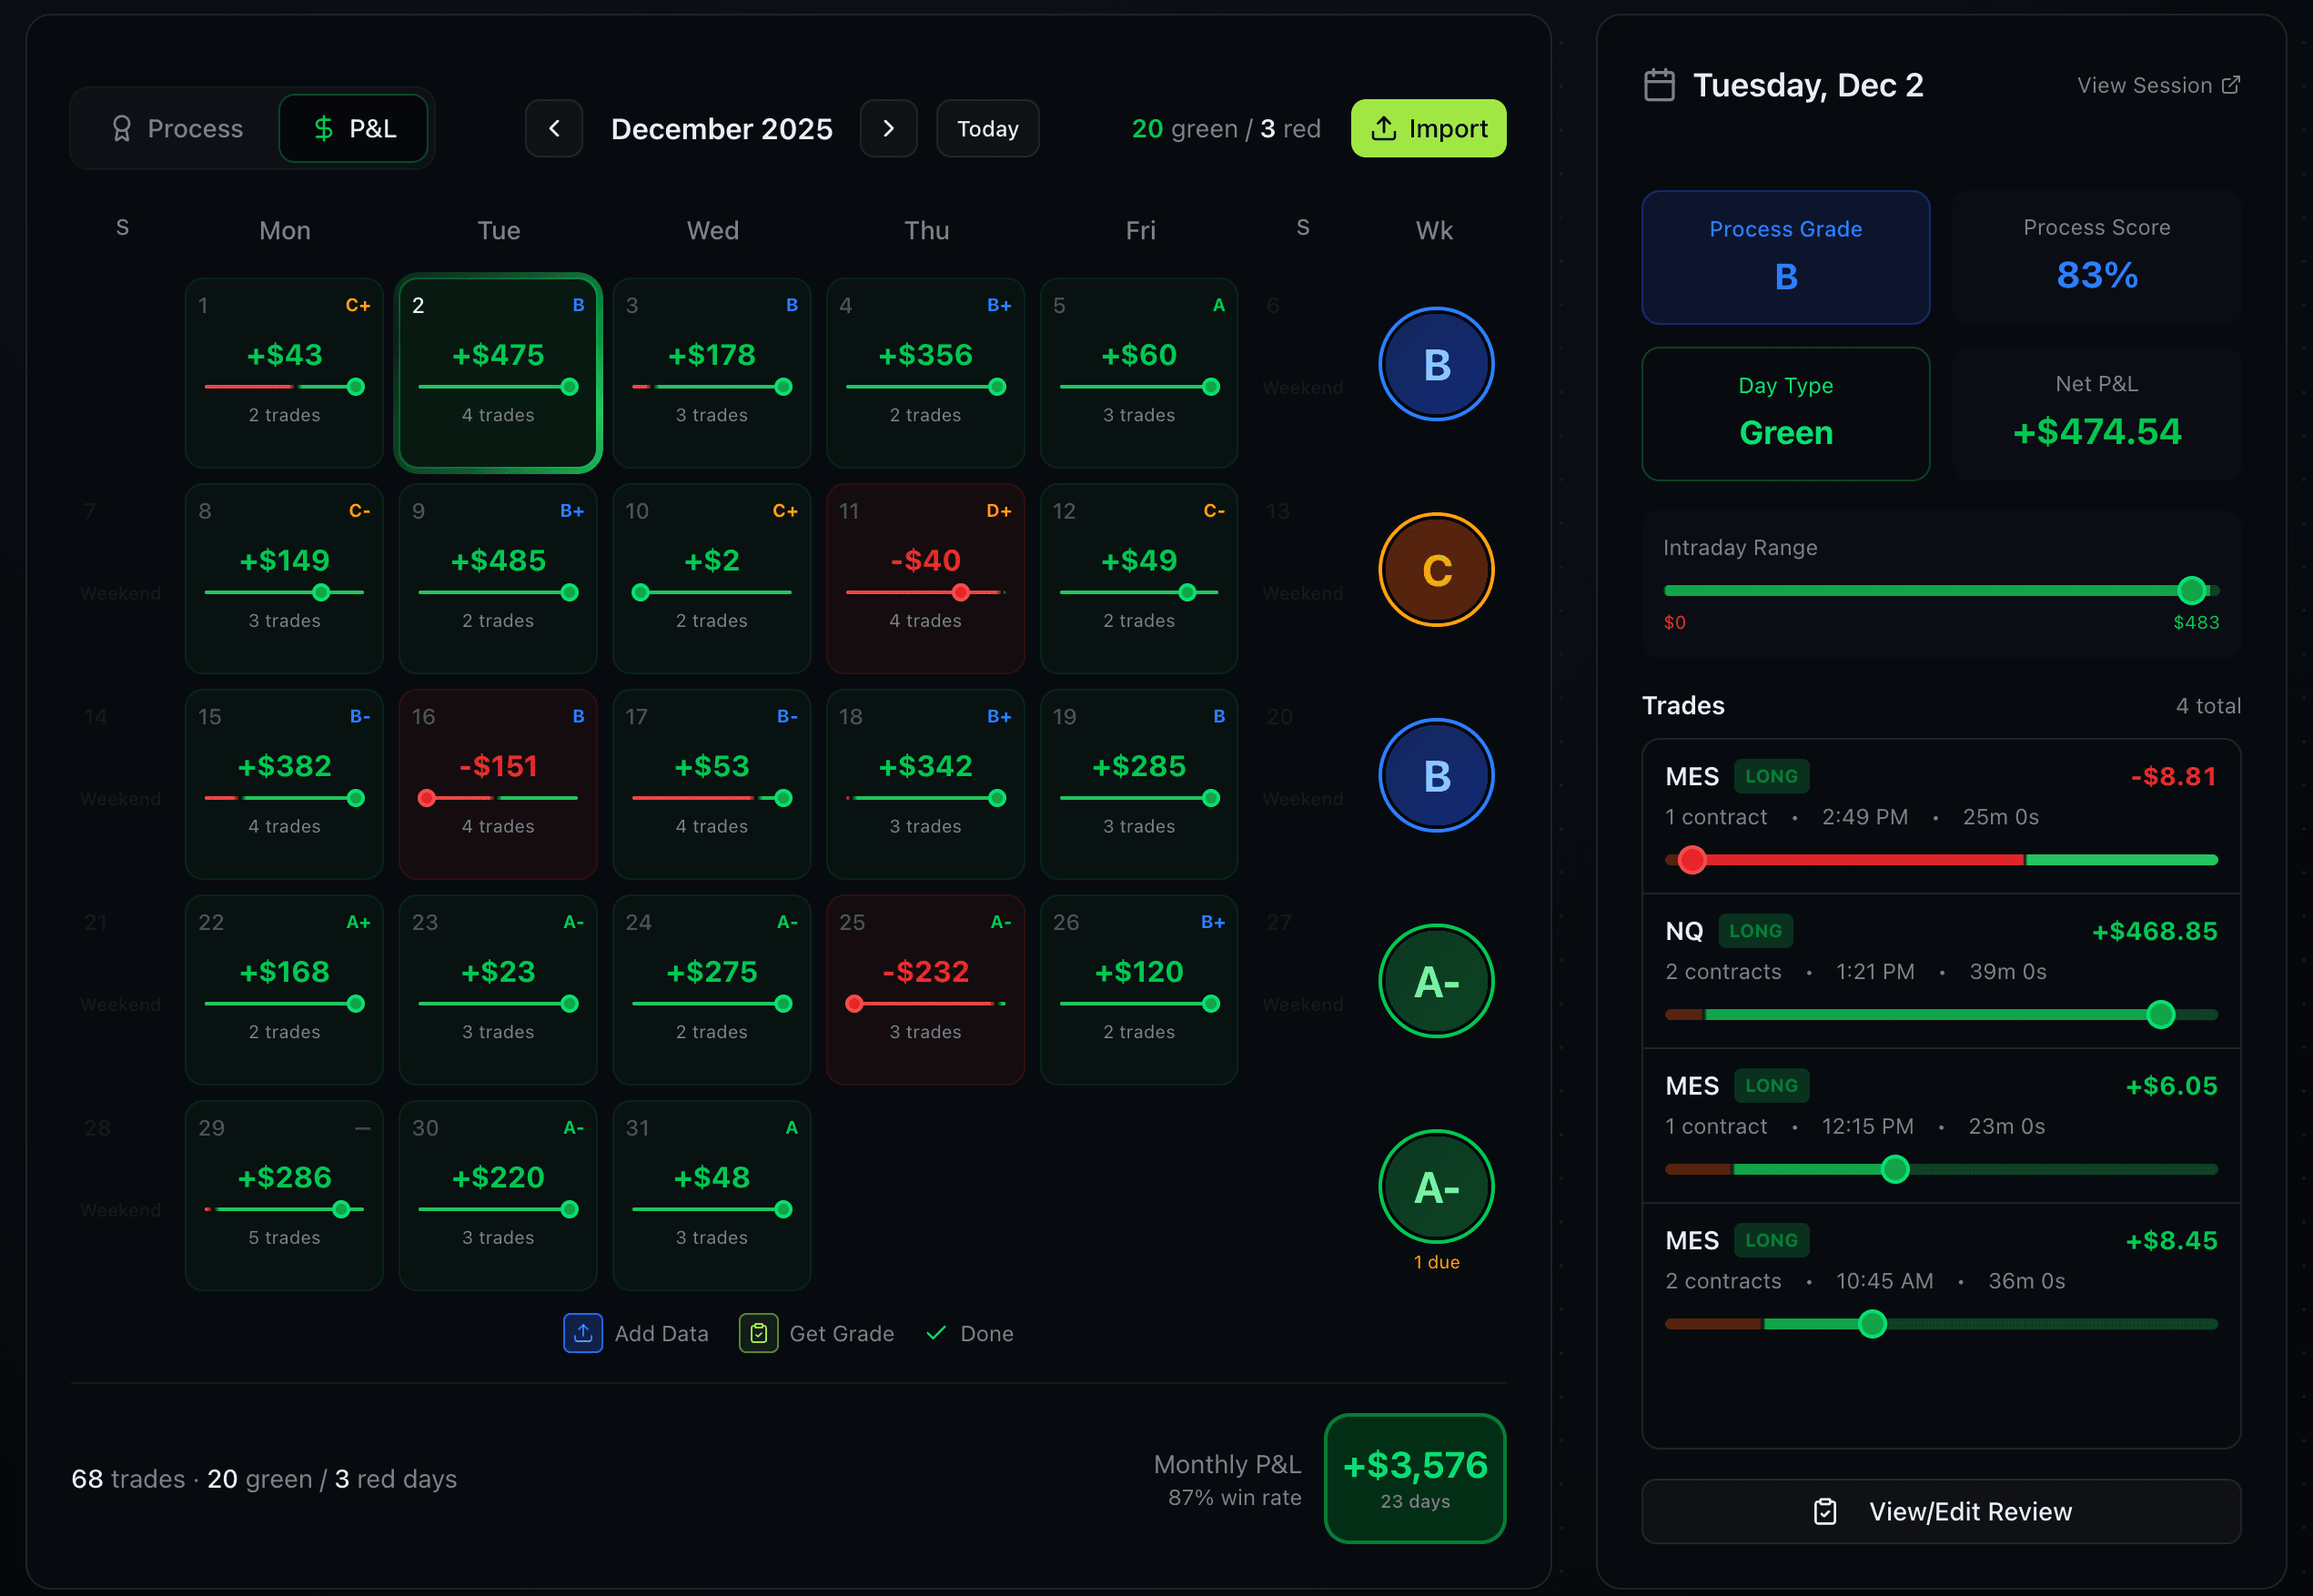Viewport: 2313px width, 1596px height.
Task: Go to previous month with the left chevron
Action: click(554, 128)
